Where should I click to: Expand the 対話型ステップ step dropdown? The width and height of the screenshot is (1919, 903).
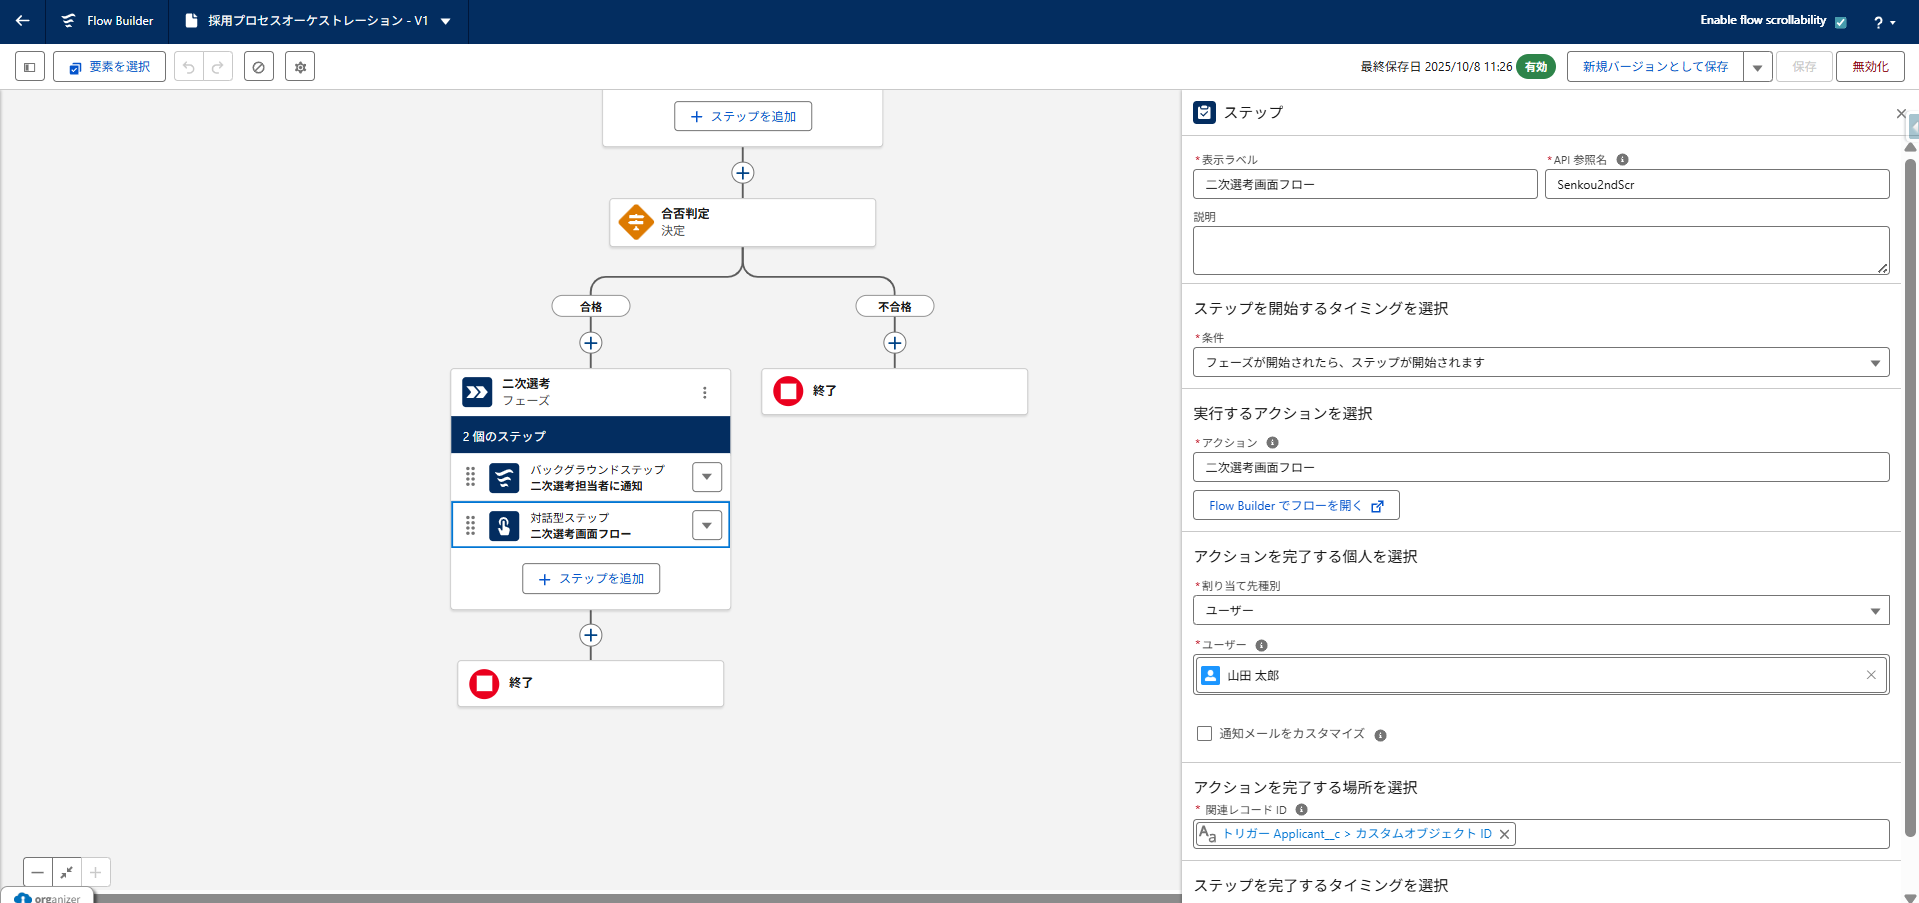707,525
